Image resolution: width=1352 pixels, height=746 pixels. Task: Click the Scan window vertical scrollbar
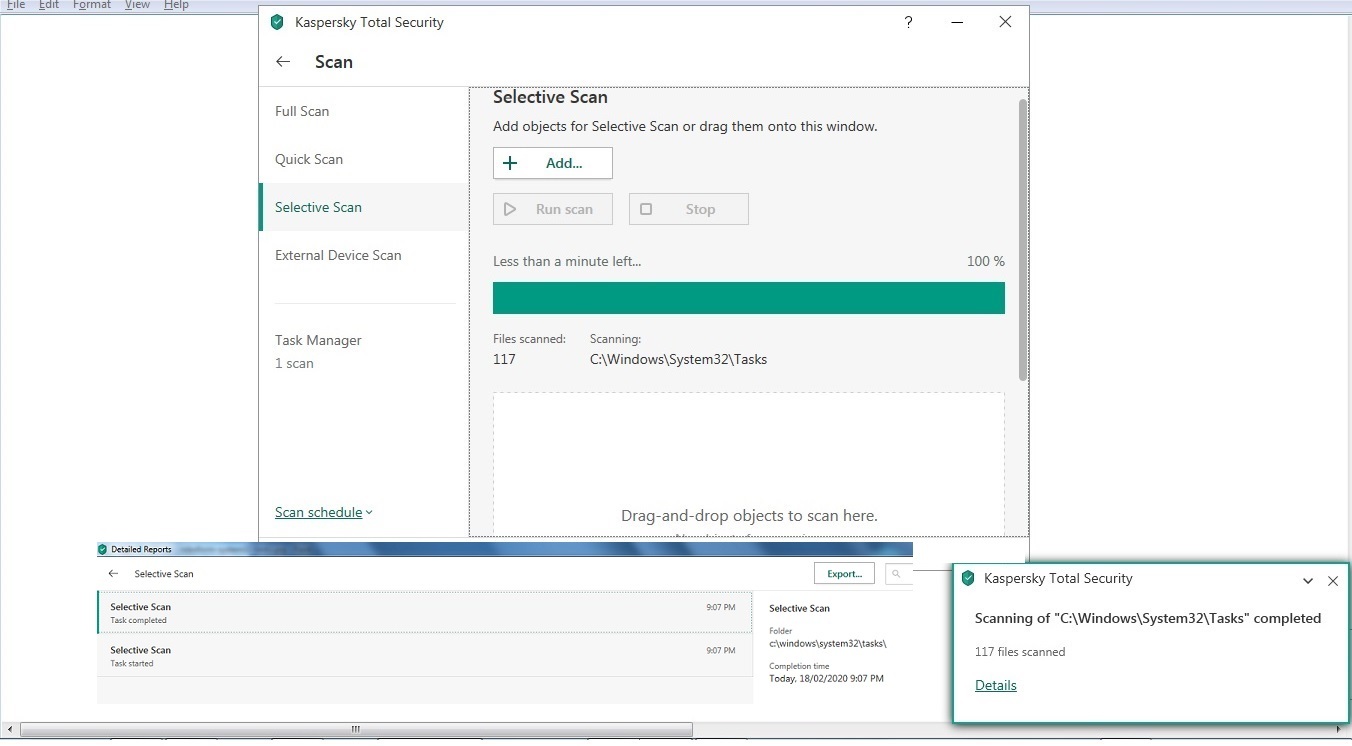click(1023, 239)
